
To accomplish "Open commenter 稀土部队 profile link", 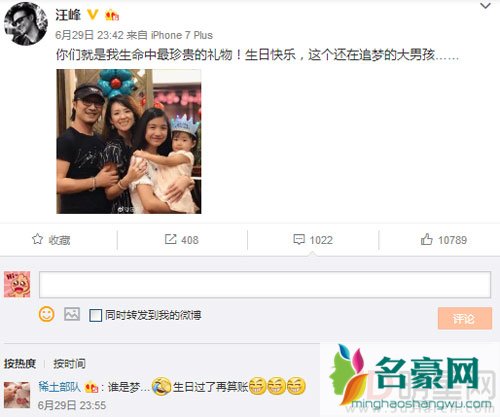I will point(60,387).
